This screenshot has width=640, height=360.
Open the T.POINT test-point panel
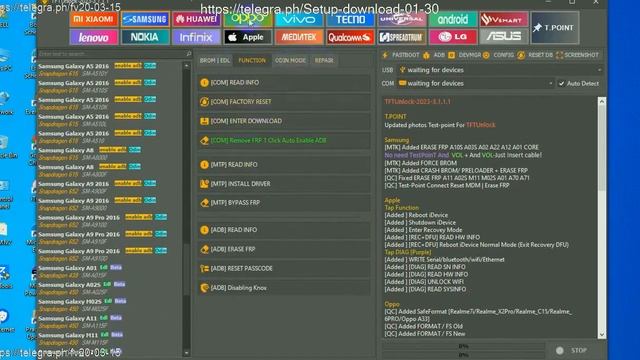pyautogui.click(x=555, y=28)
